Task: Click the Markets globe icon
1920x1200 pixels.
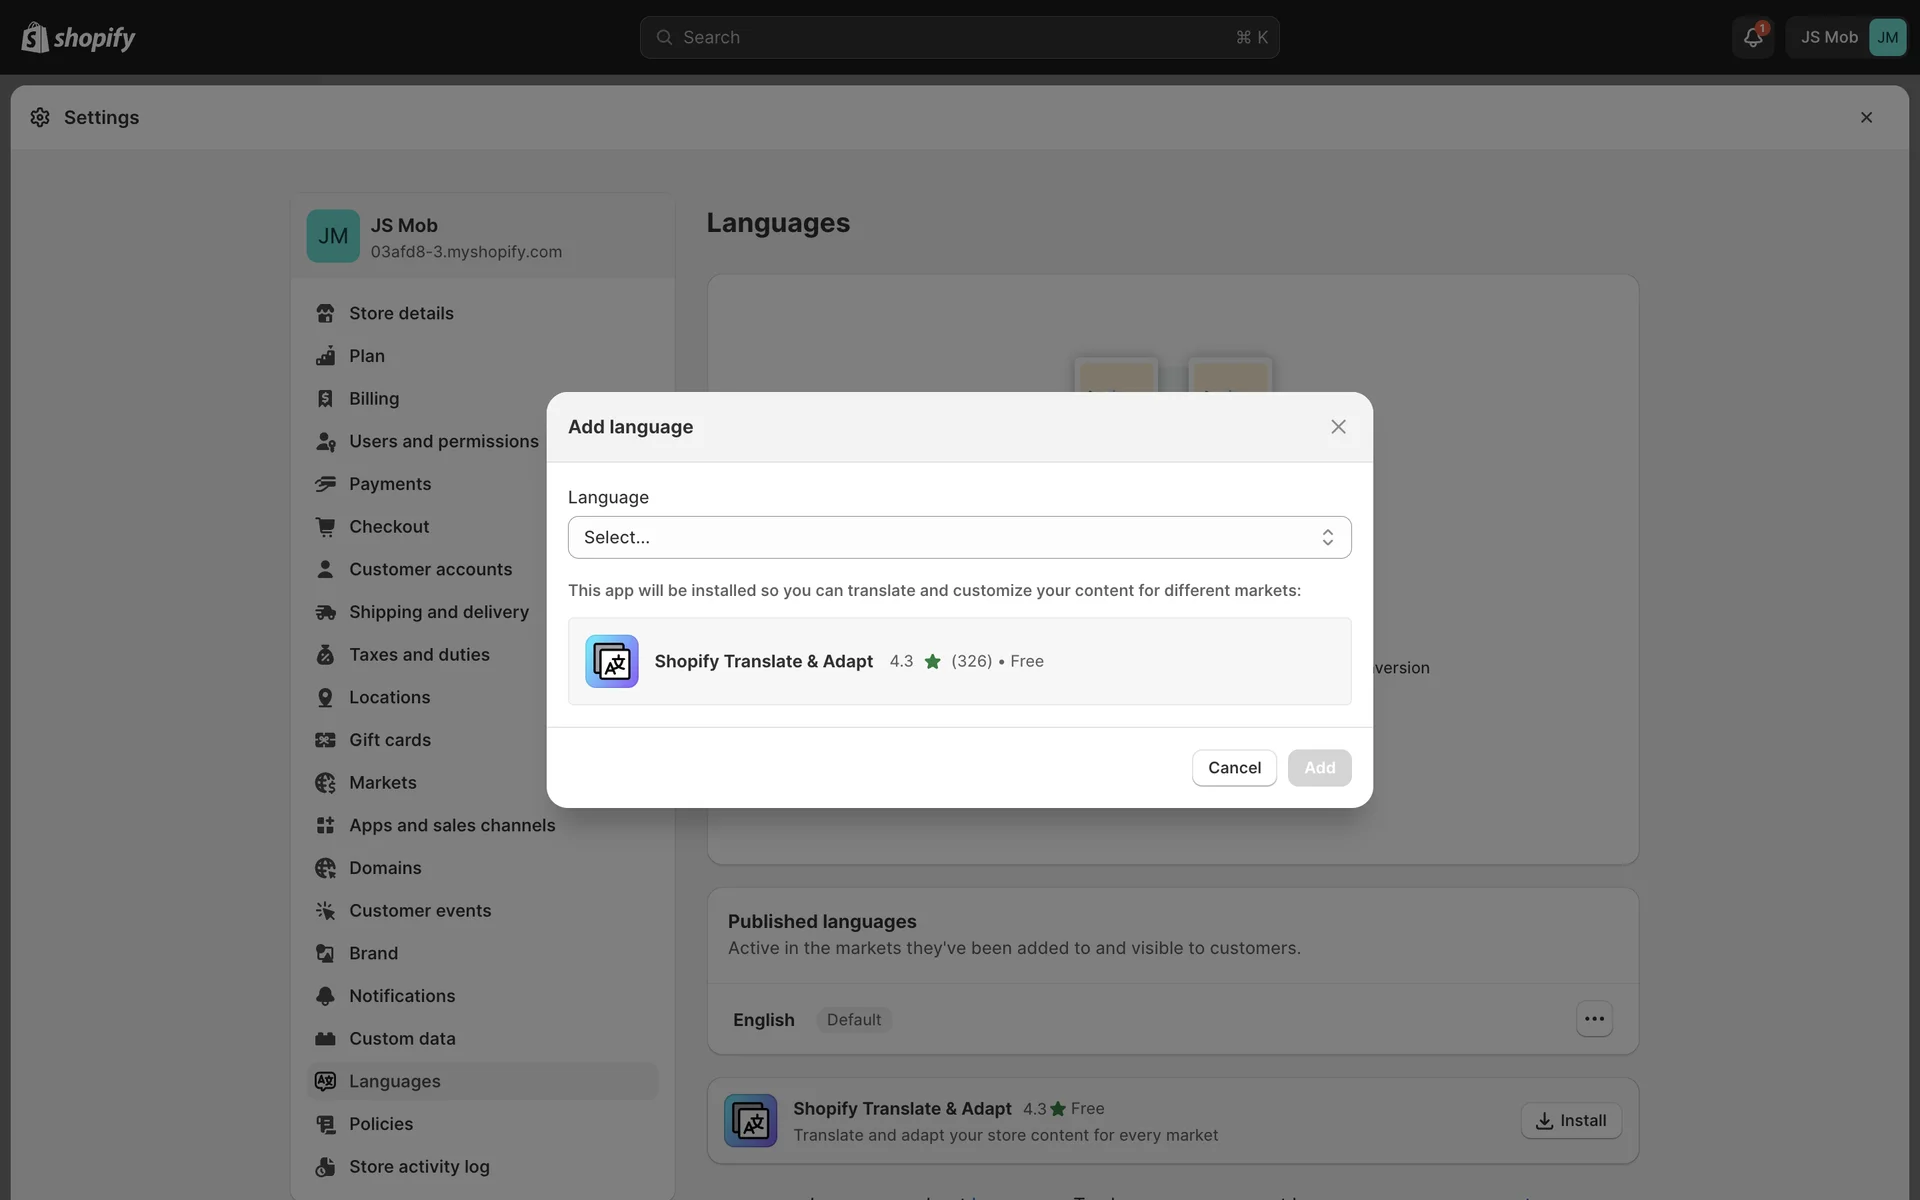Action: 325,783
